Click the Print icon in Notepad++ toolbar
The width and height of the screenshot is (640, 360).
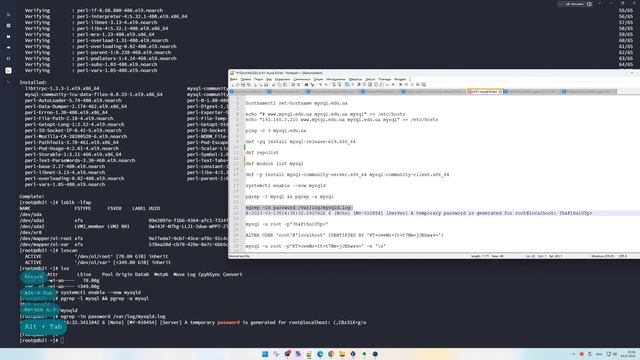266,84
